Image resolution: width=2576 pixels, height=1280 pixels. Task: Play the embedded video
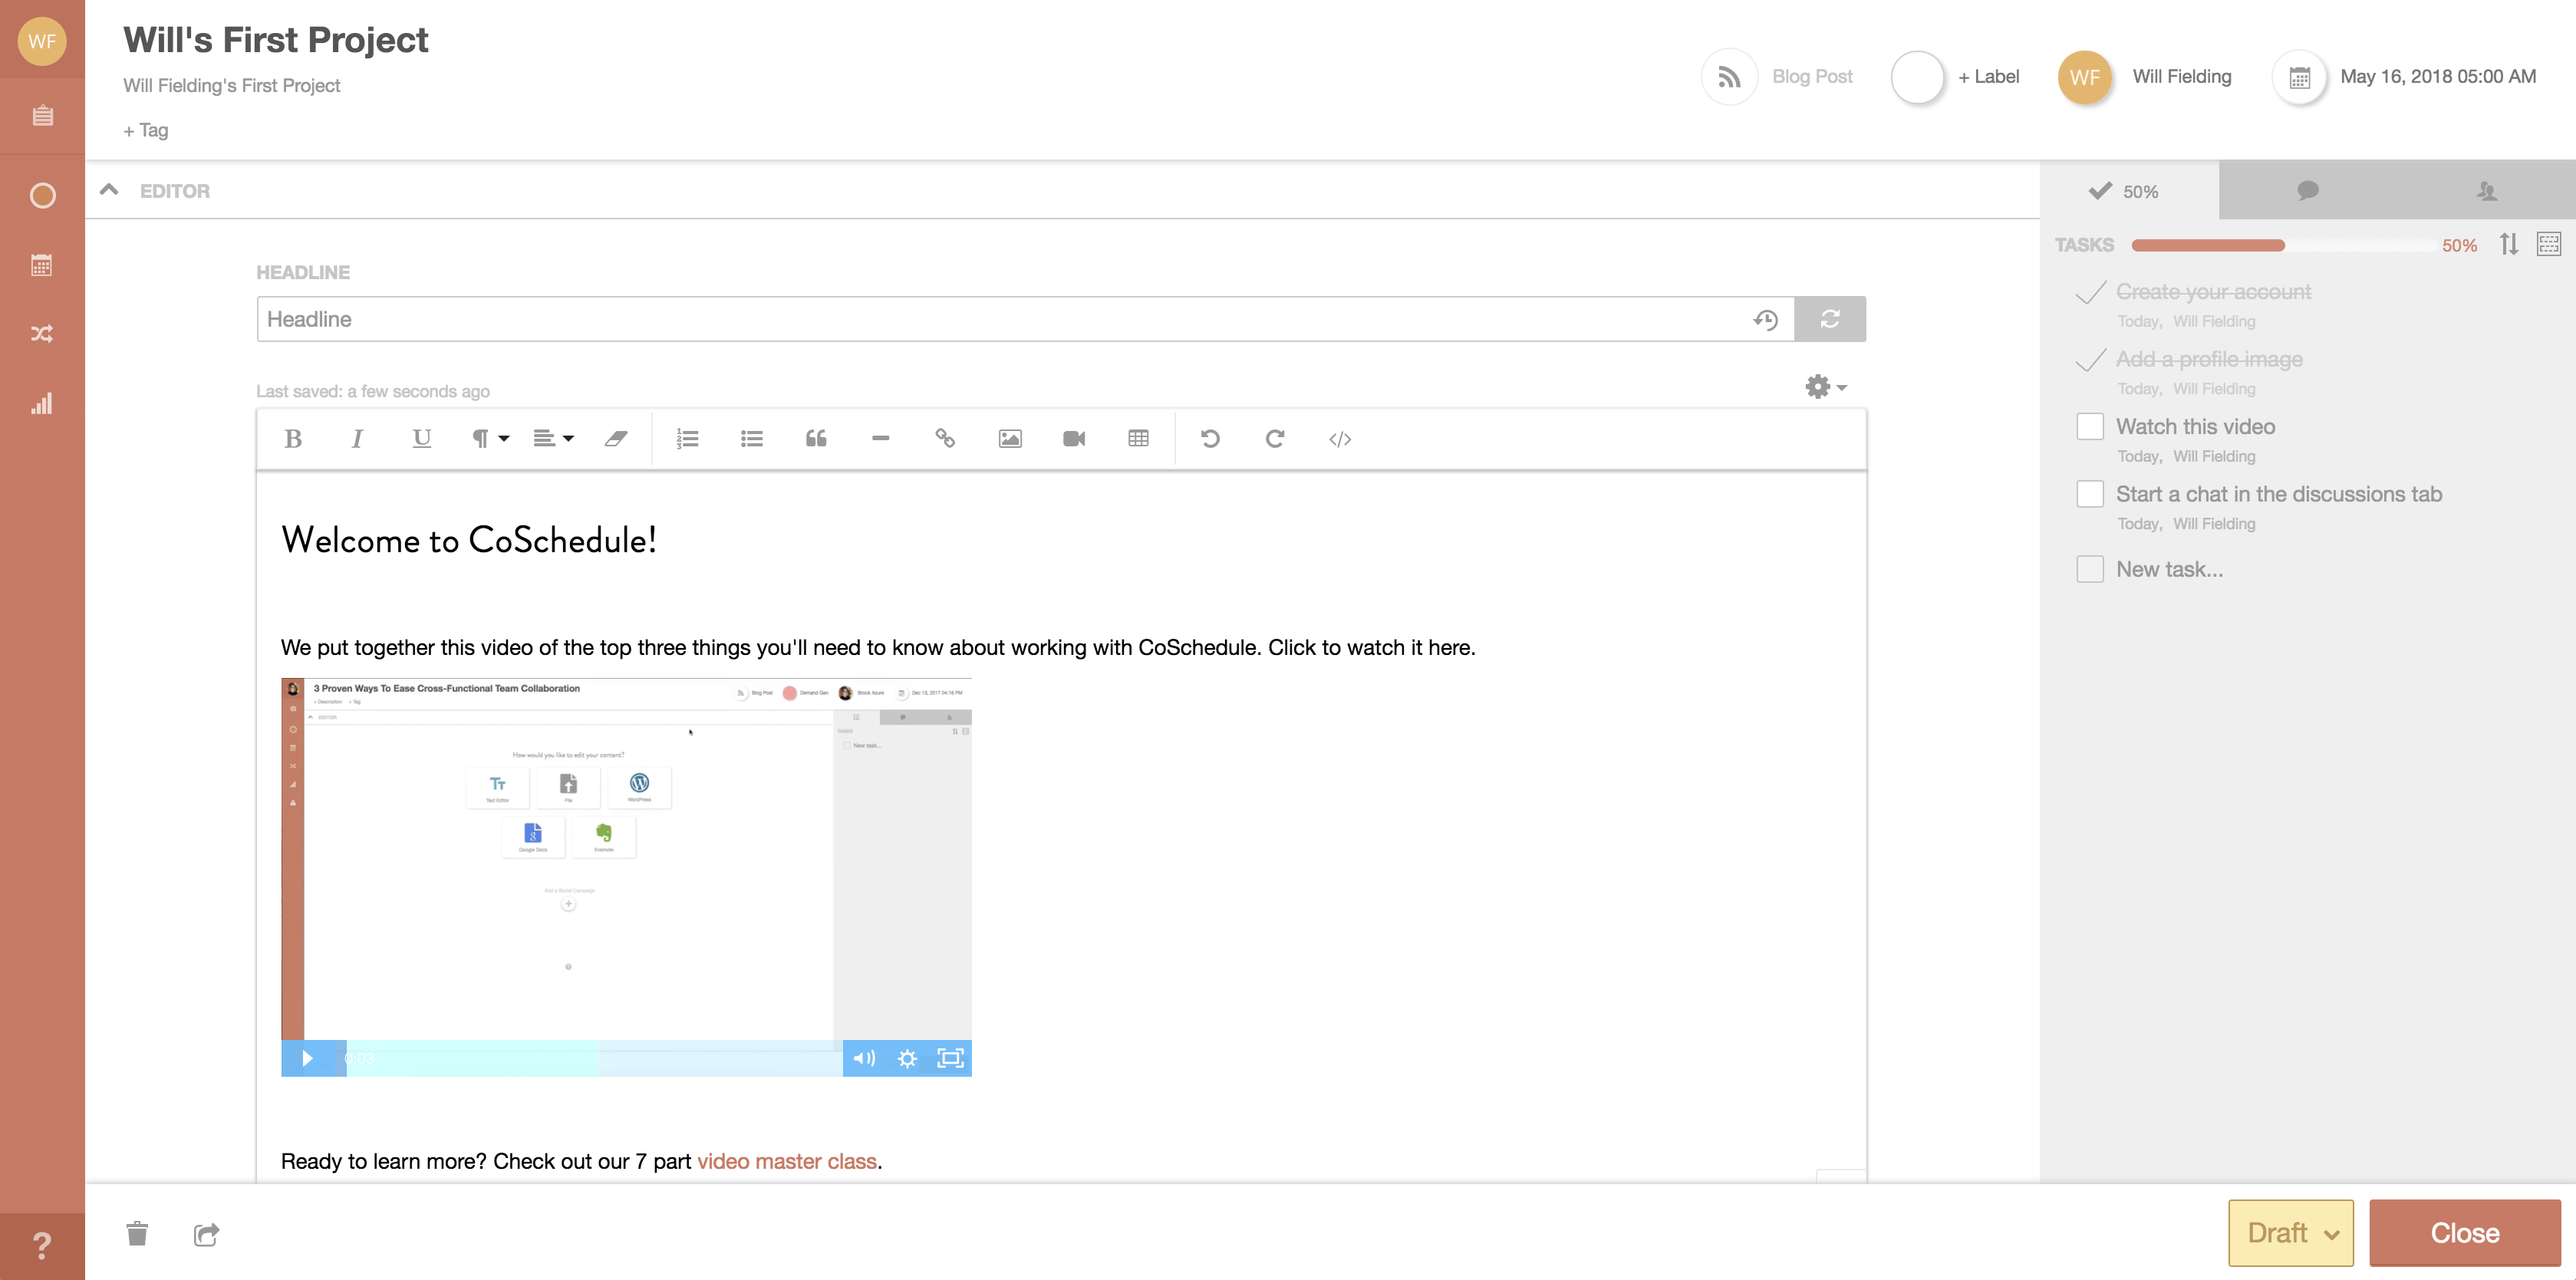click(x=308, y=1058)
